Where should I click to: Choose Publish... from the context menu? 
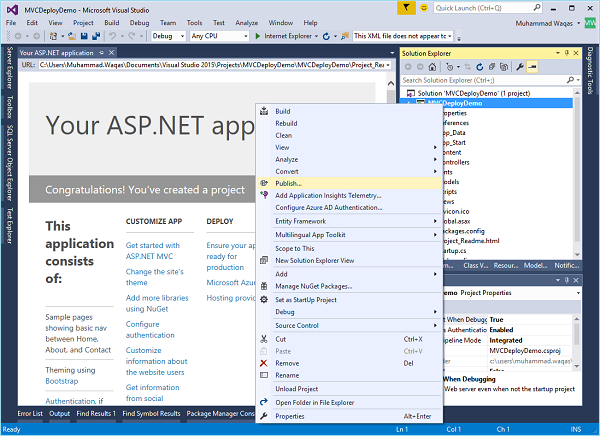coord(288,182)
